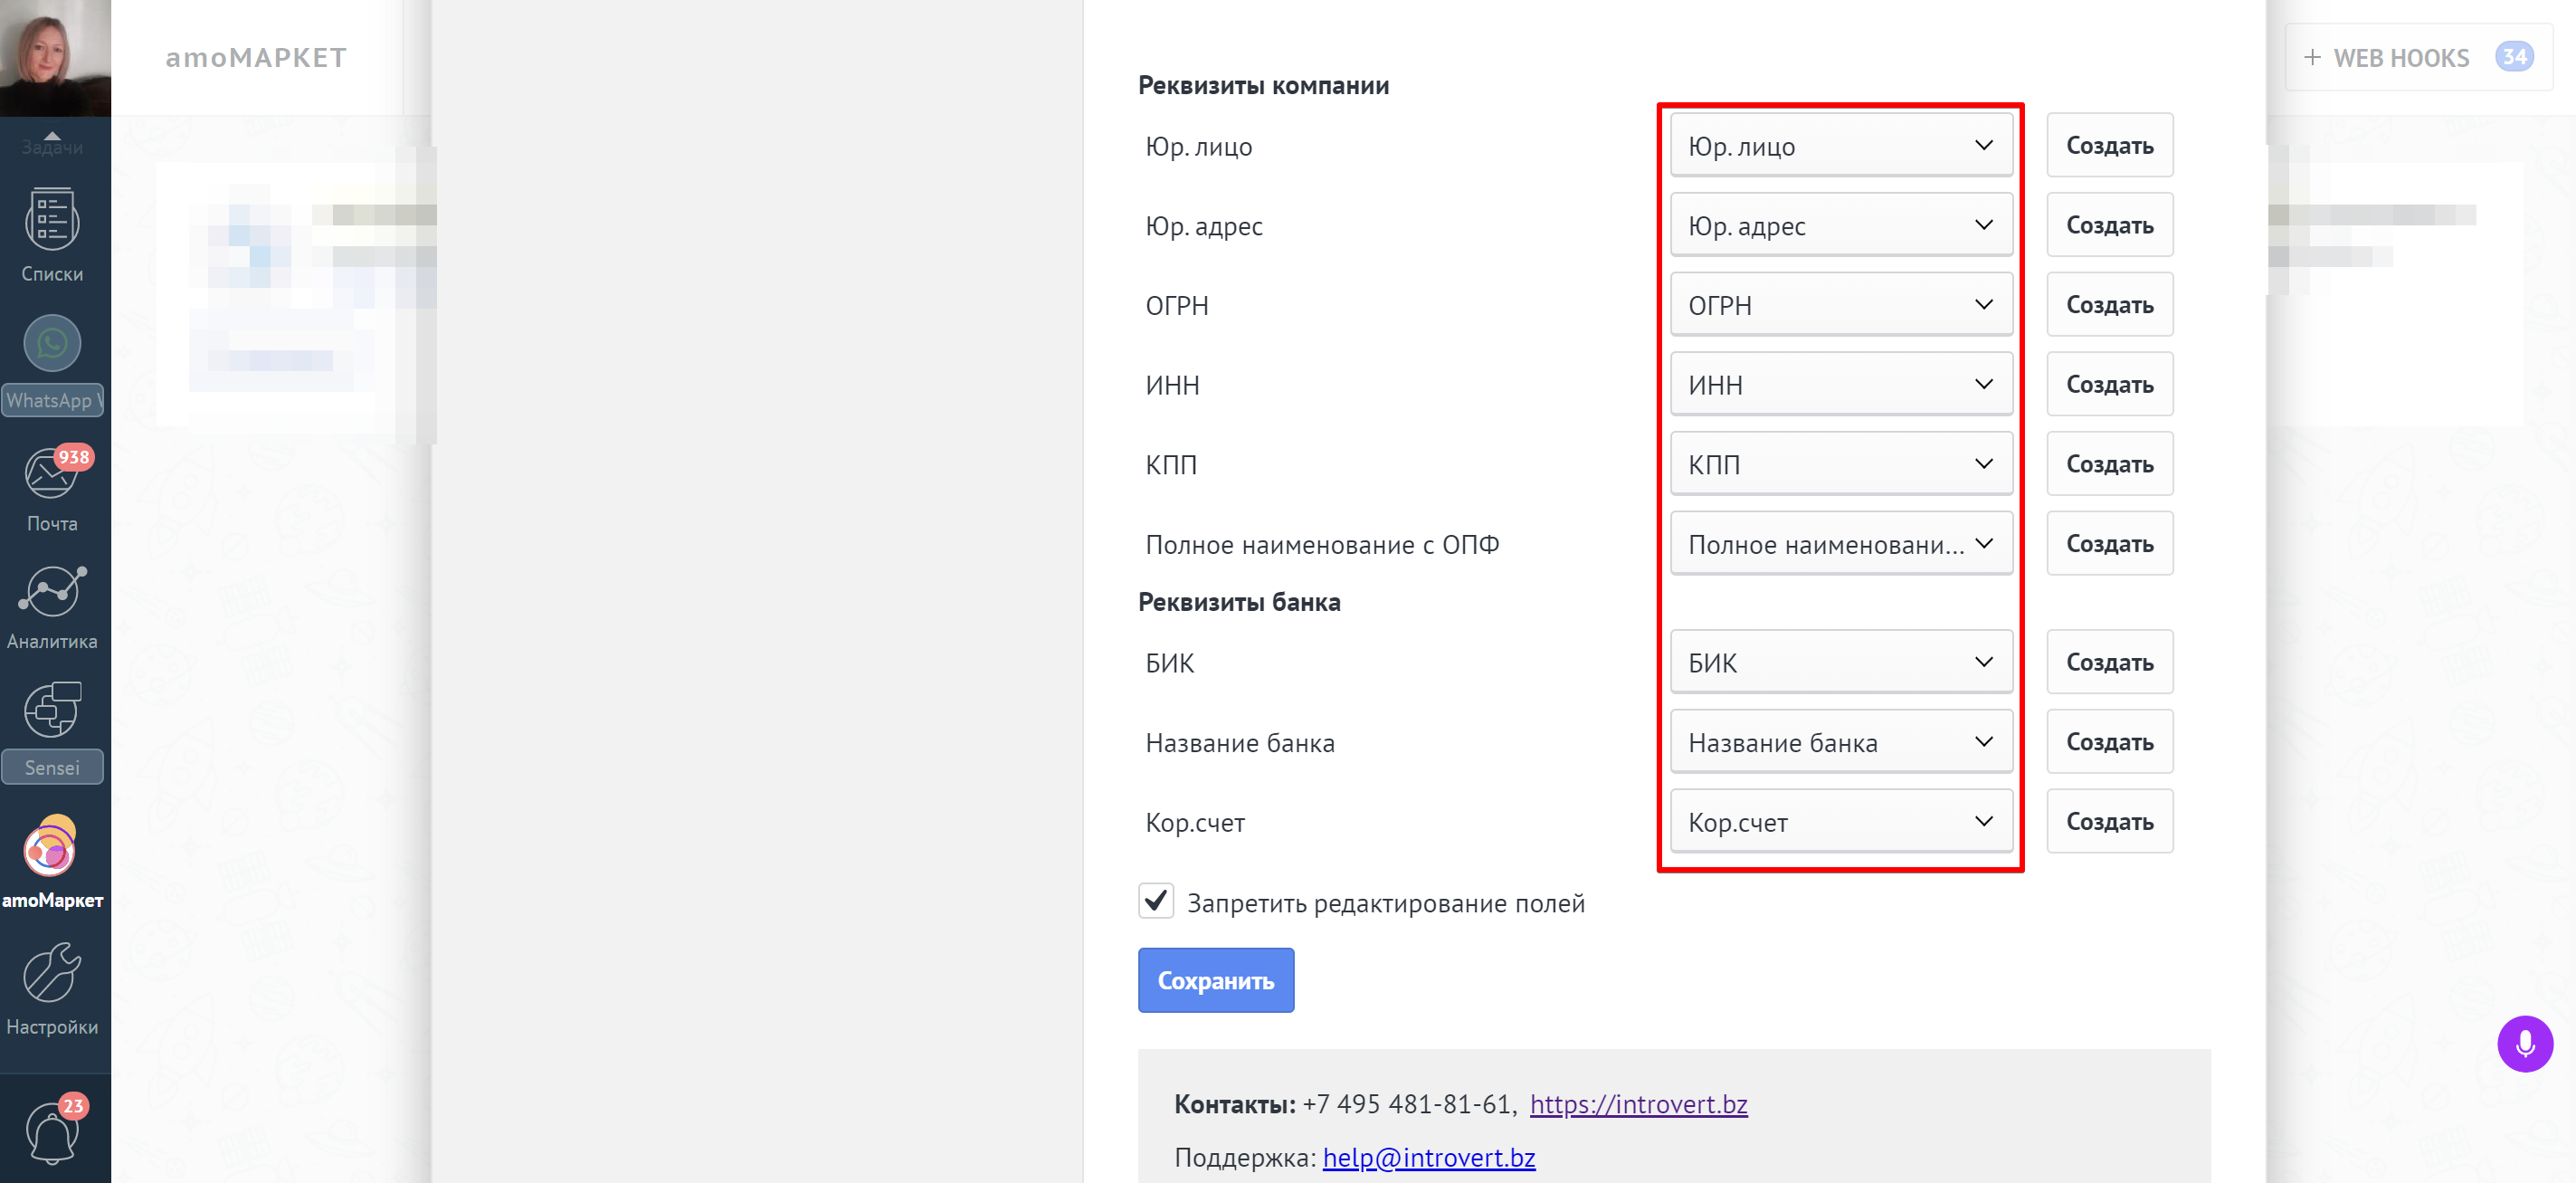This screenshot has height=1183, width=2576.
Task: Open the WhatsApp sidebar icon
Action: (x=52, y=343)
